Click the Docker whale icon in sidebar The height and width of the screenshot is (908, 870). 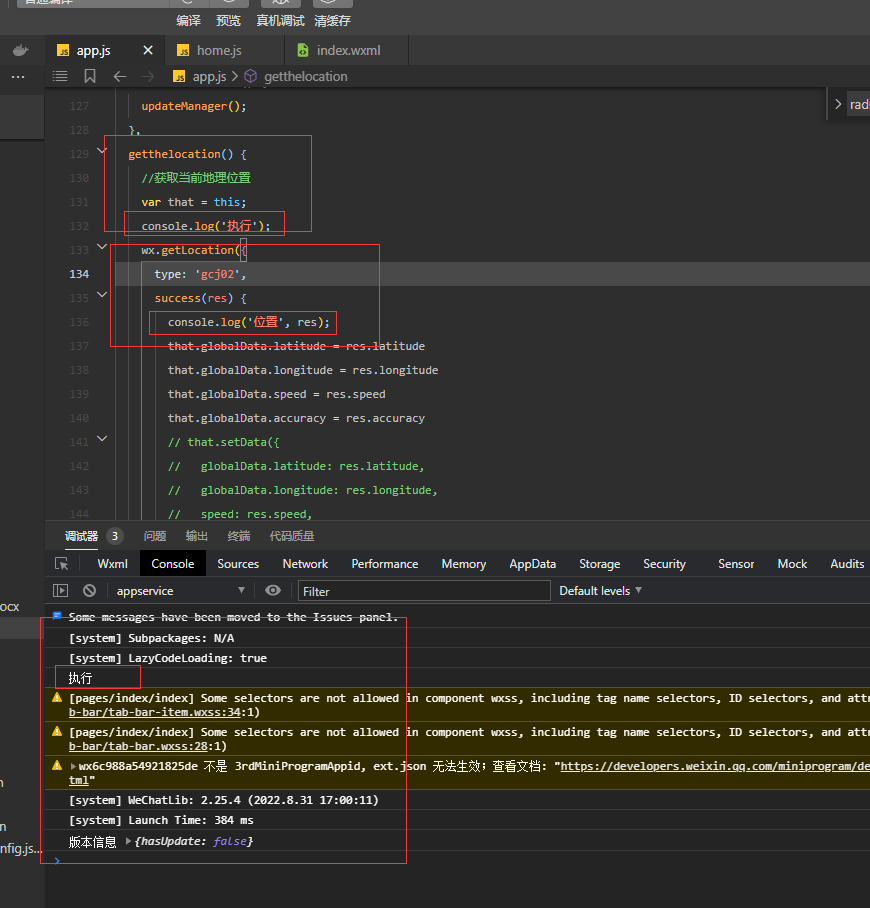click(20, 50)
